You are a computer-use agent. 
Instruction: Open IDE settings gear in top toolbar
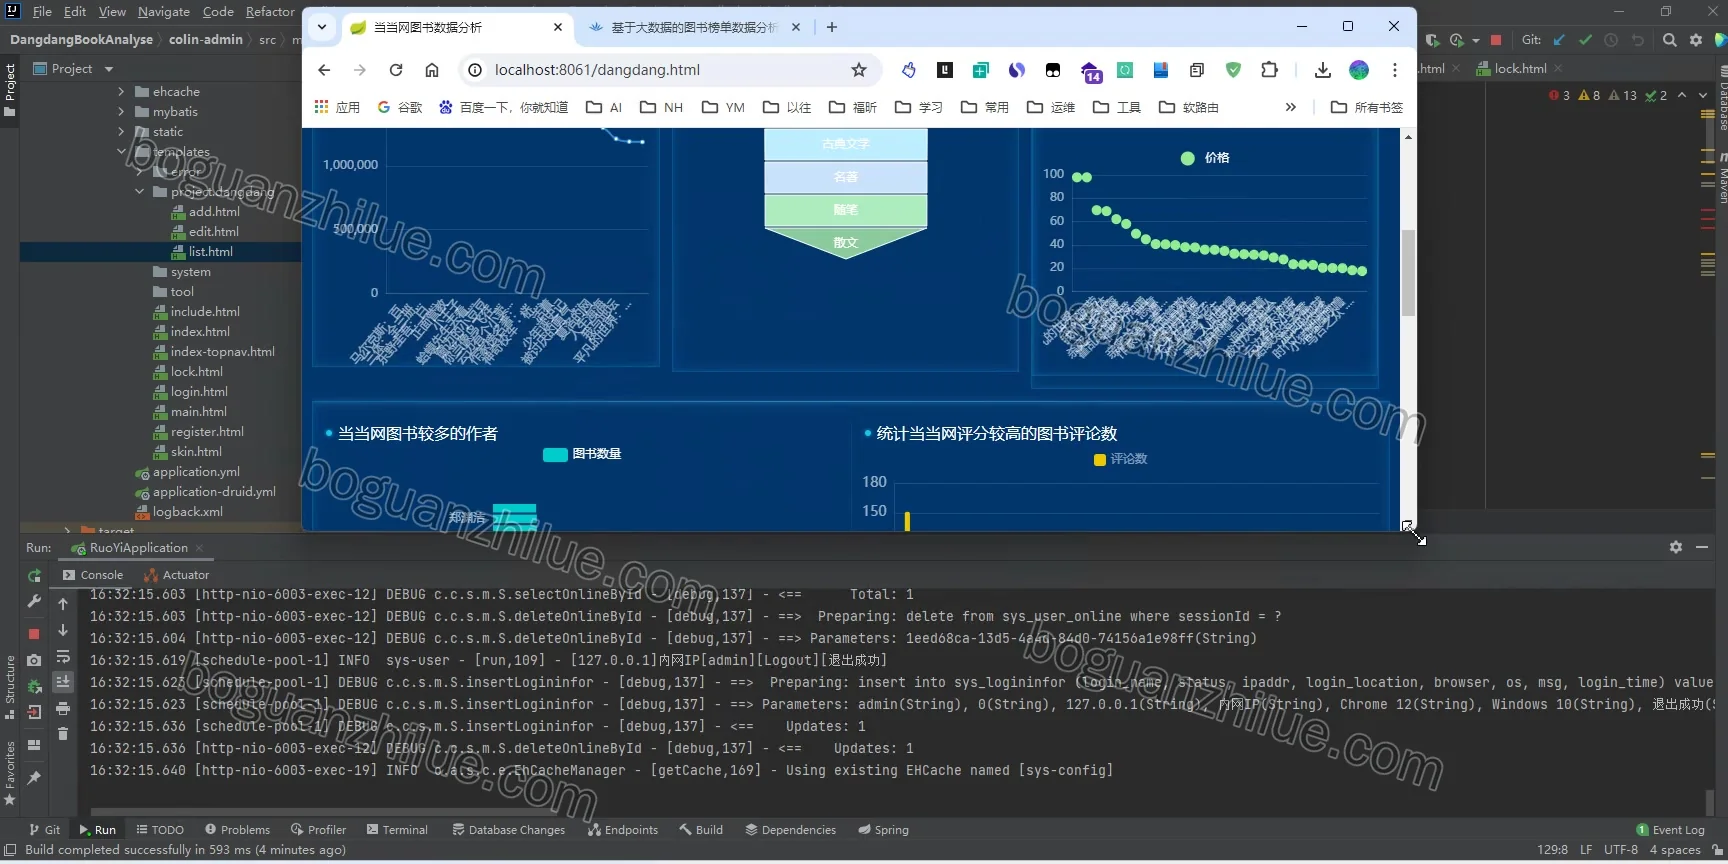pos(1696,40)
